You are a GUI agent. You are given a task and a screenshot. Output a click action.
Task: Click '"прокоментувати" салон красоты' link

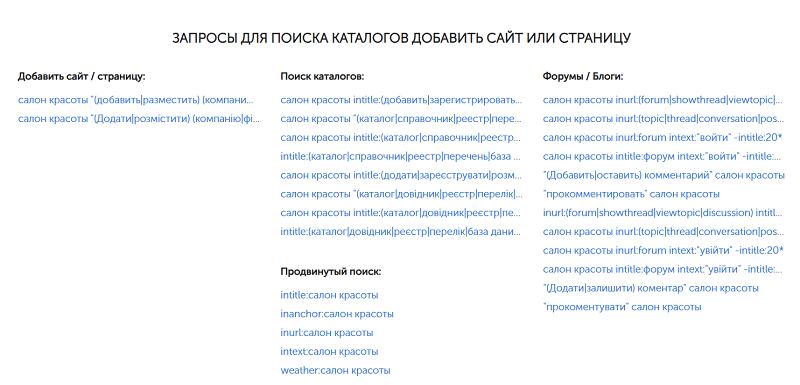coord(622,307)
